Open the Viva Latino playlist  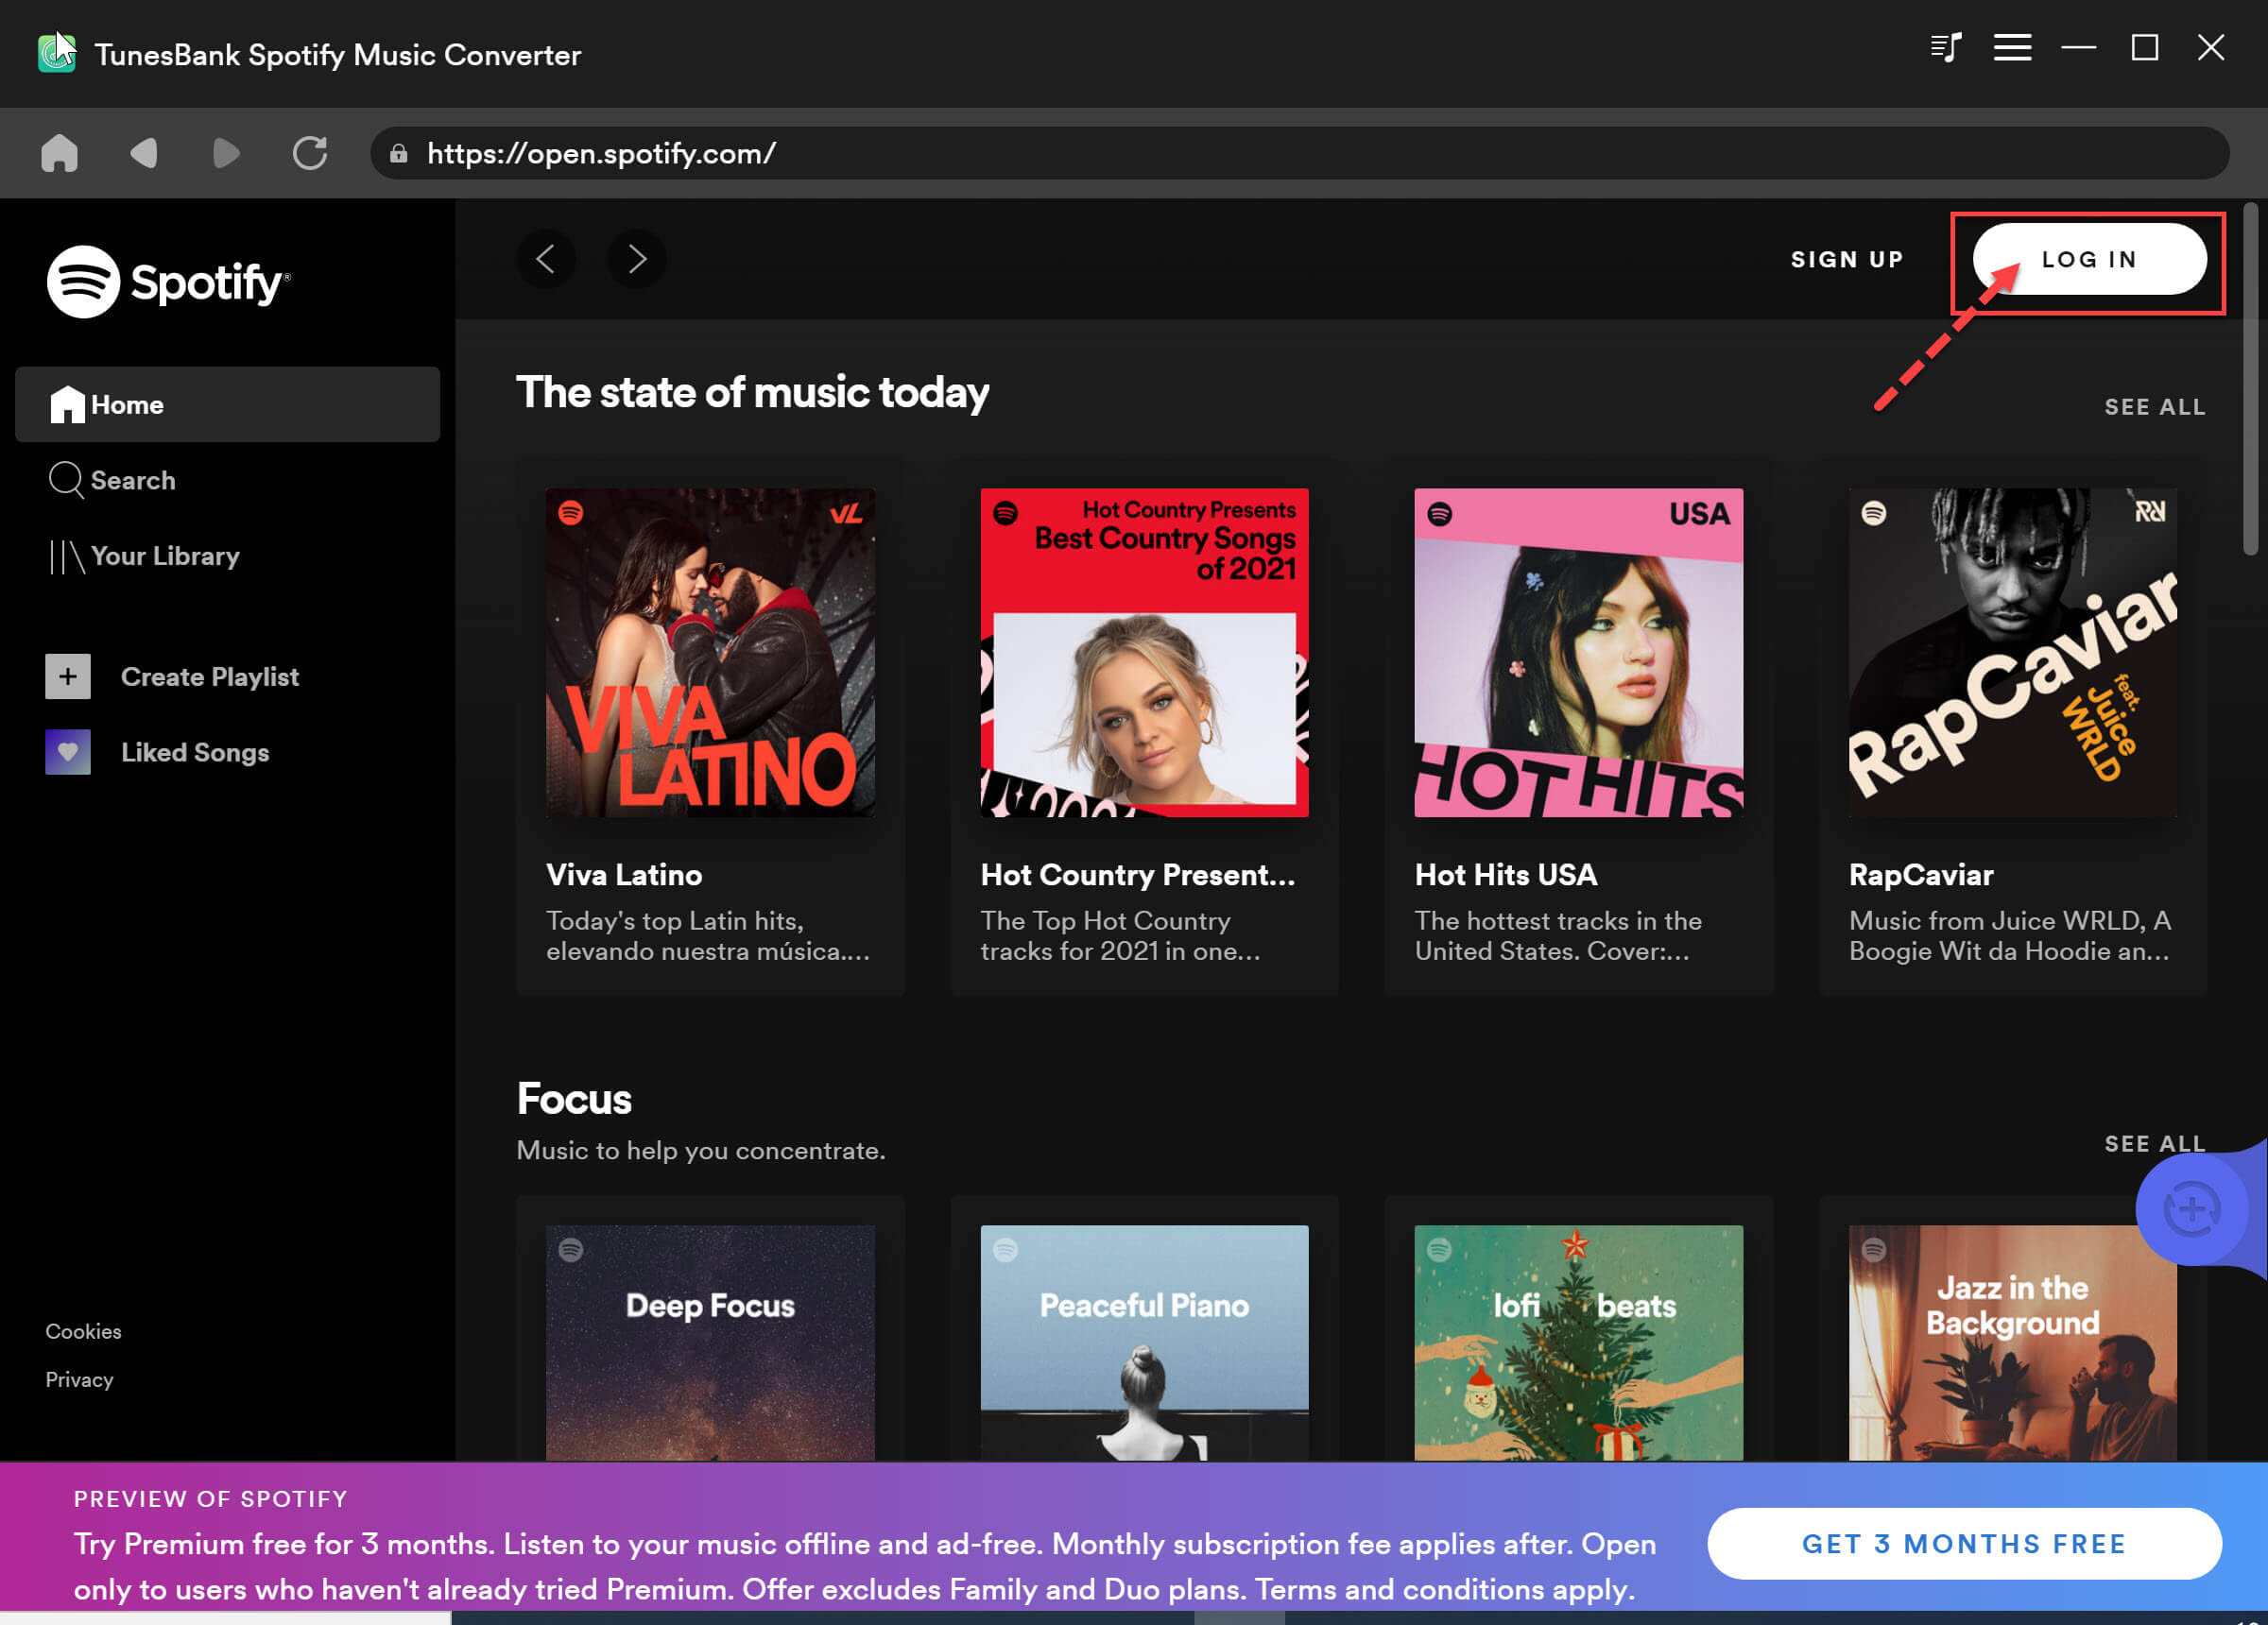[x=710, y=652]
